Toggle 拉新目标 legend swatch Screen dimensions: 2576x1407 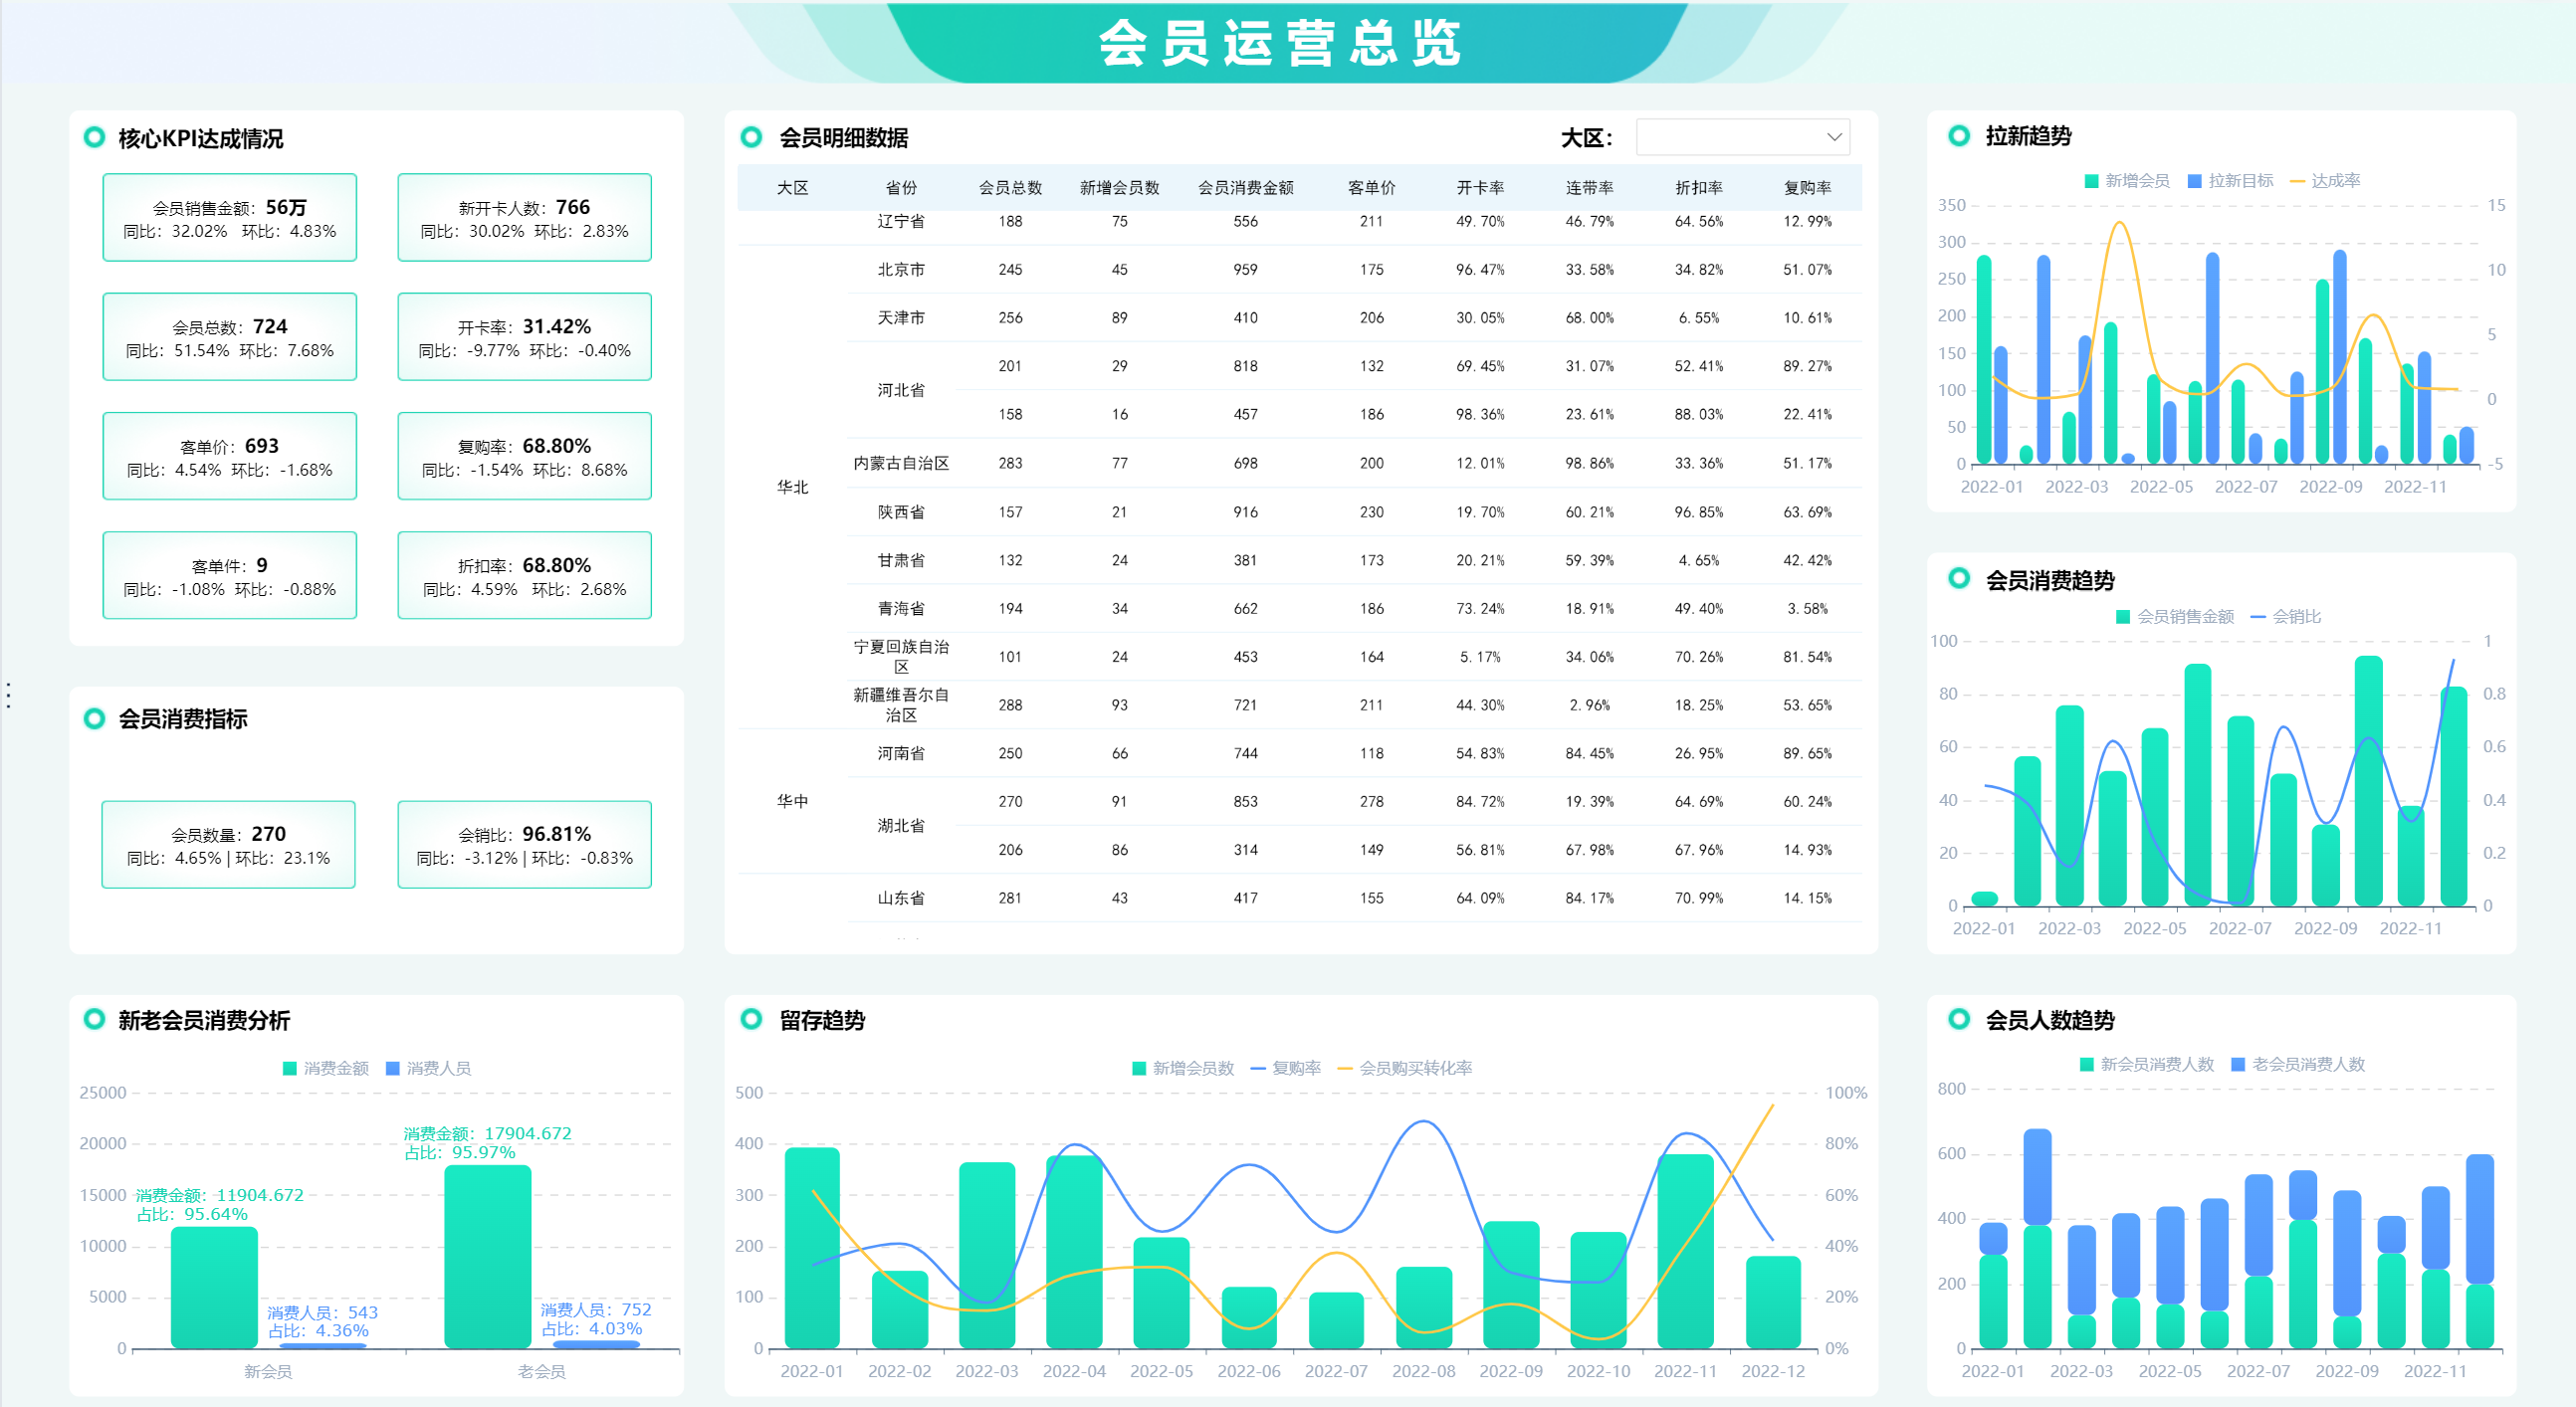(2194, 181)
